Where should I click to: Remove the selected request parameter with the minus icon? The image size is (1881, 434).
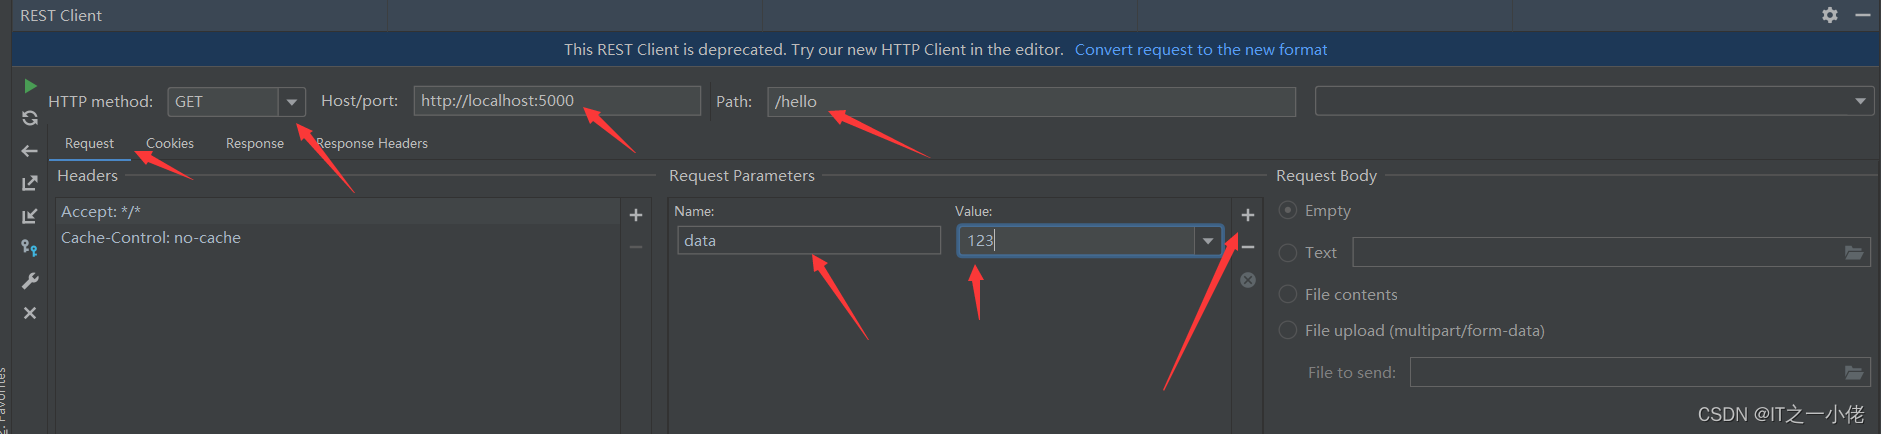coord(1248,247)
